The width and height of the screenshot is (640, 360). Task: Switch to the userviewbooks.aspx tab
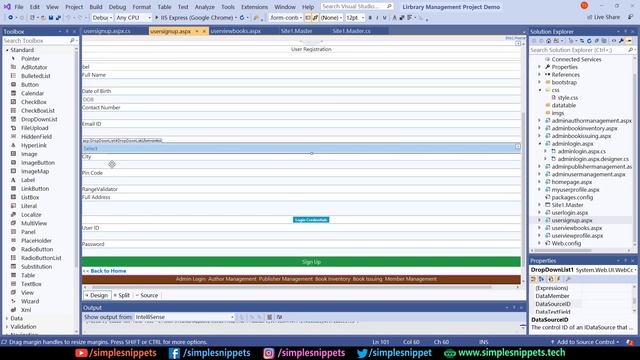click(x=236, y=31)
